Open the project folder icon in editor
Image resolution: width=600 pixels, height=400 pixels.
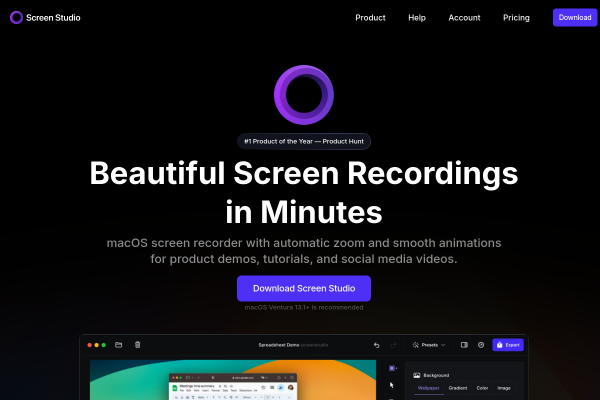click(x=119, y=345)
